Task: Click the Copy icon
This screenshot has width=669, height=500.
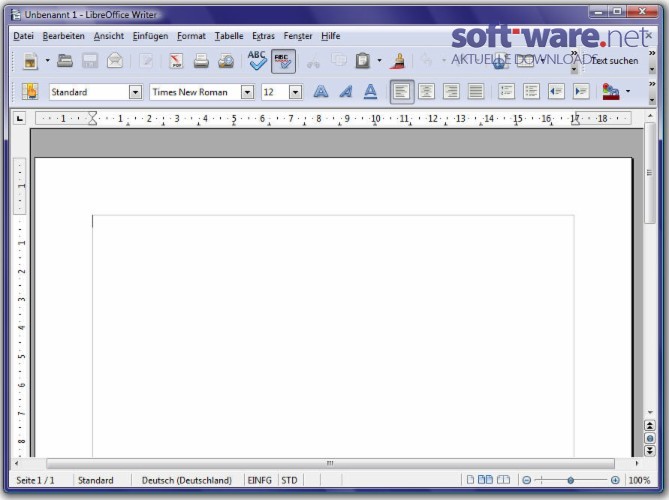Action: pos(339,61)
